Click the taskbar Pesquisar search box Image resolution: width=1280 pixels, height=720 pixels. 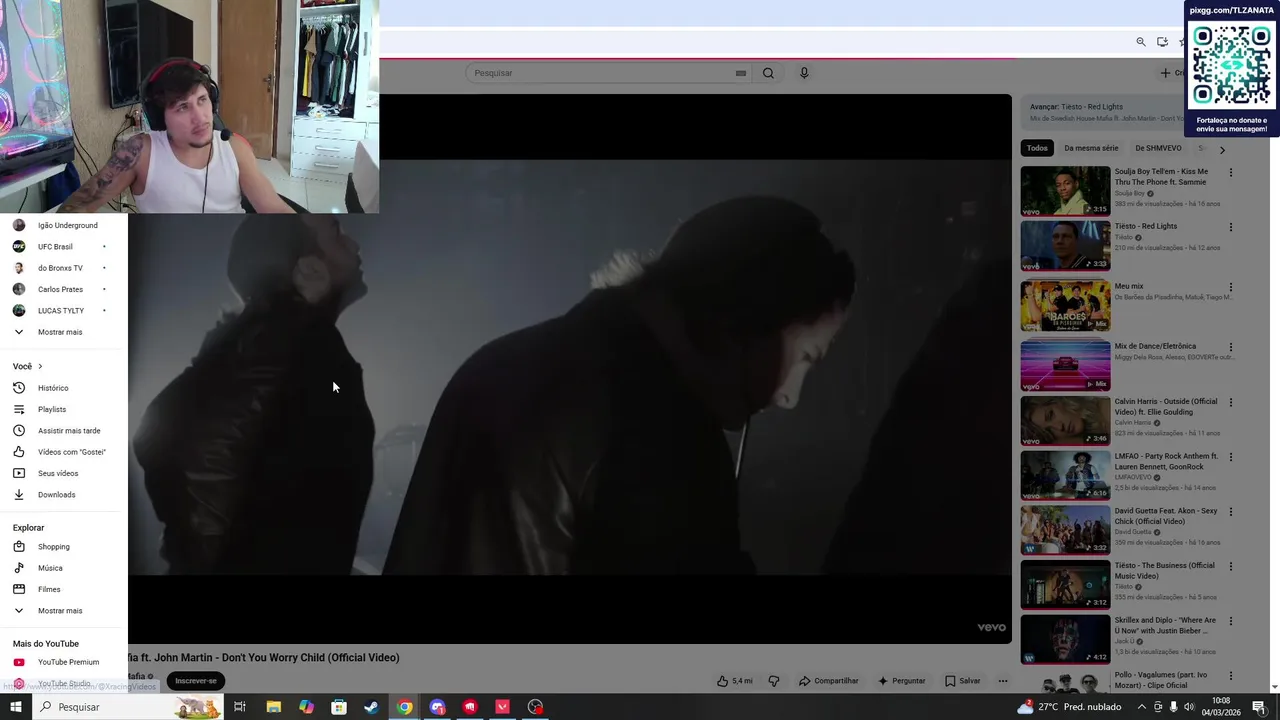coord(128,707)
